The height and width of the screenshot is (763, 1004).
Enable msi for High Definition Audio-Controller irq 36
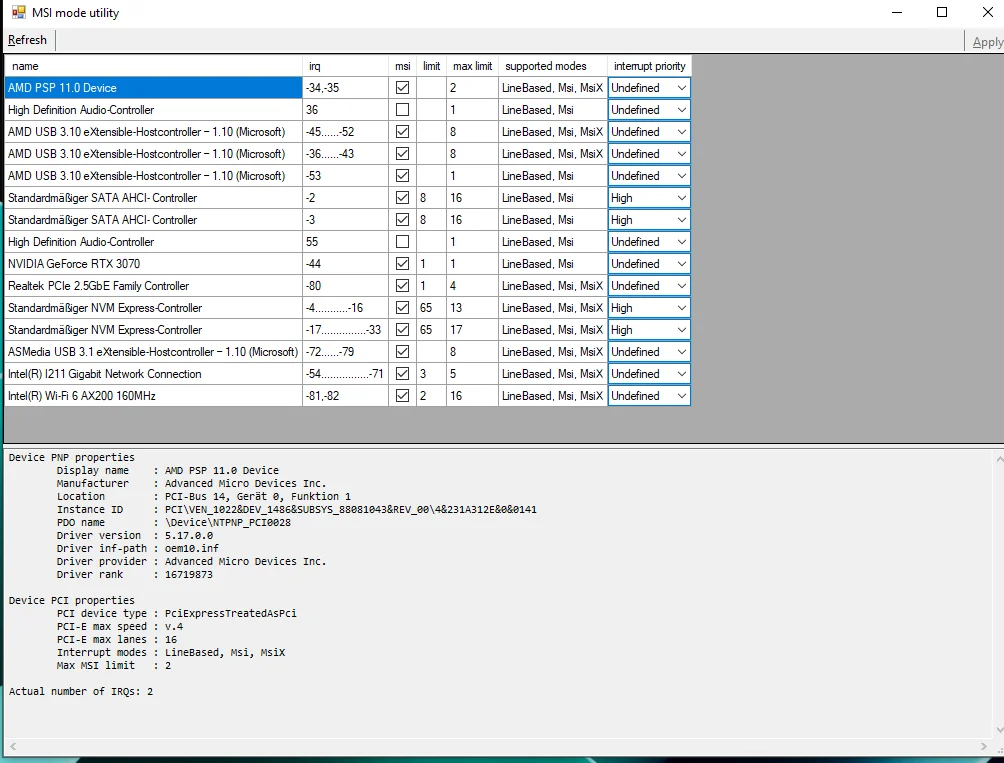click(x=402, y=110)
